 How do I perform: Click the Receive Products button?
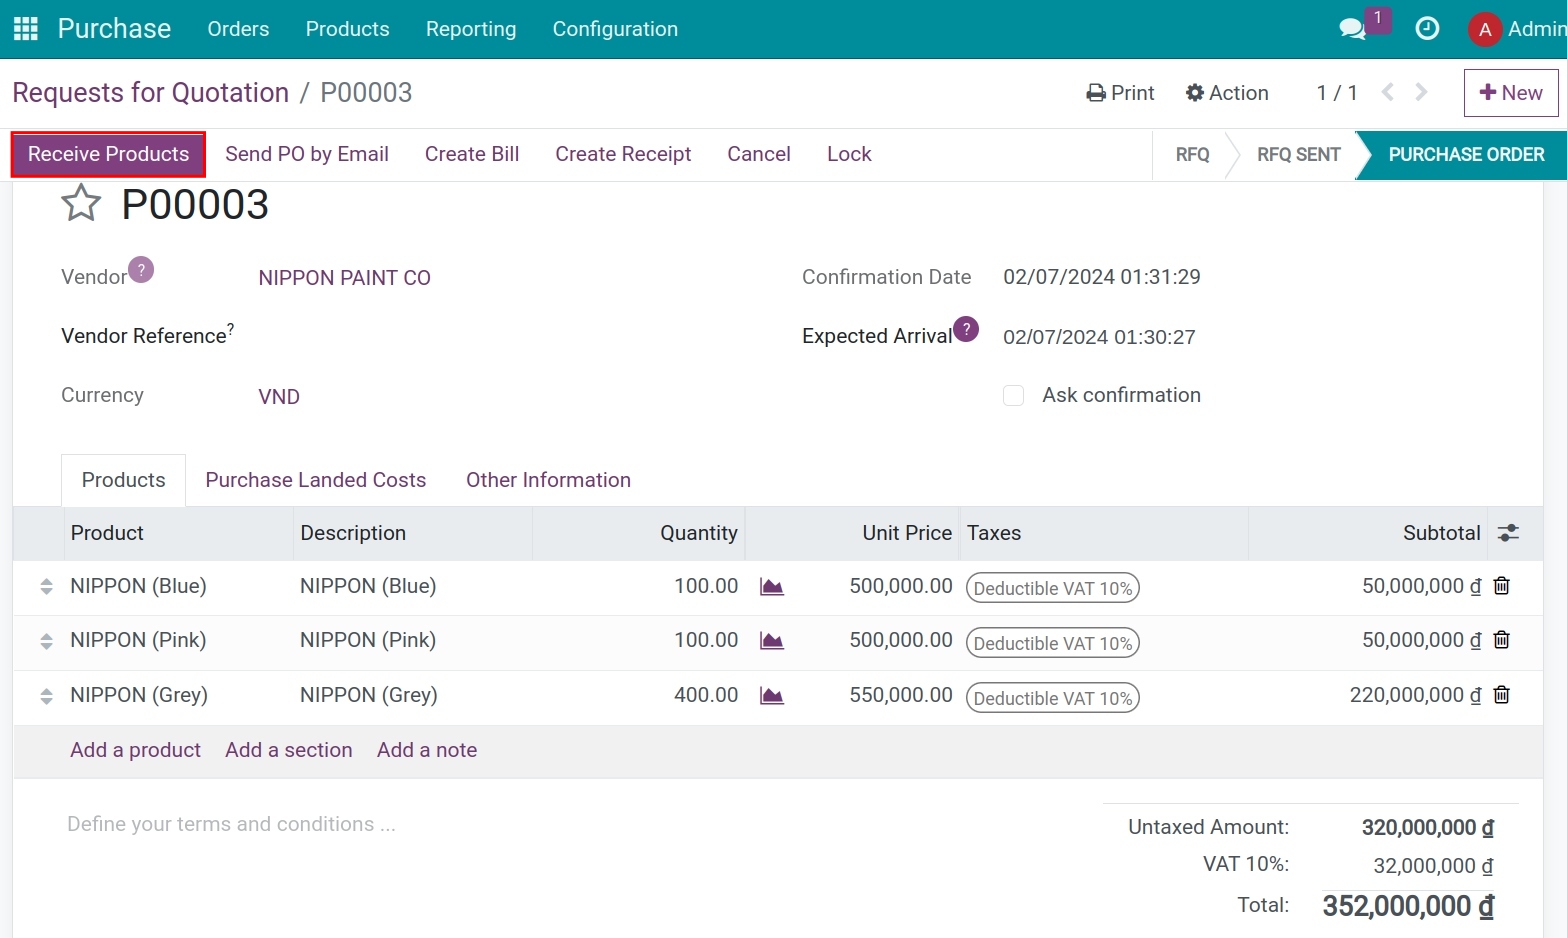(108, 154)
